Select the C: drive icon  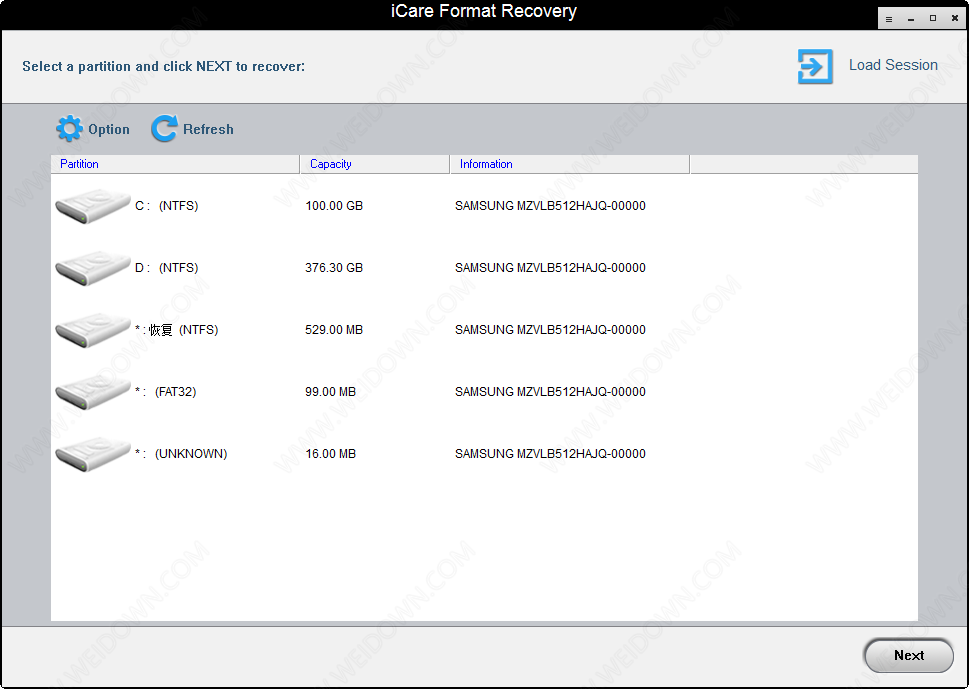tap(93, 206)
